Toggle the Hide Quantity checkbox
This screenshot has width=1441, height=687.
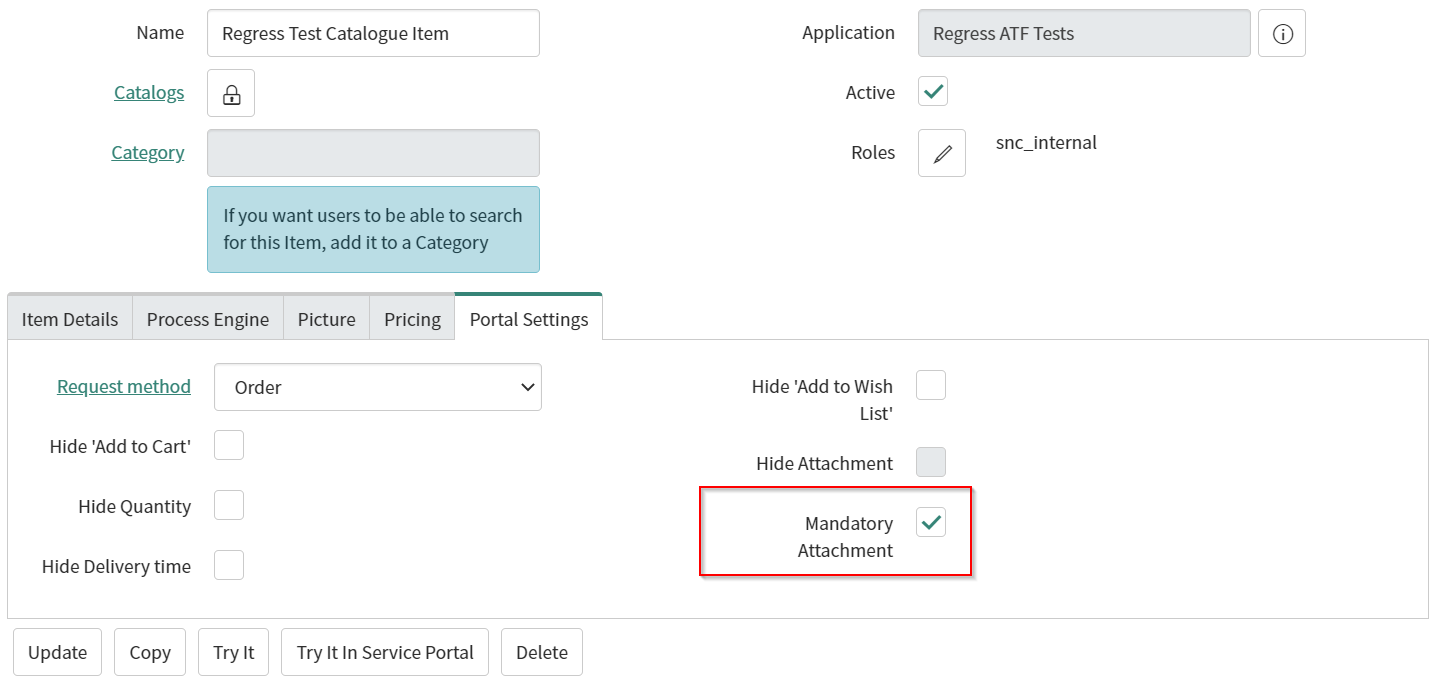(x=229, y=506)
